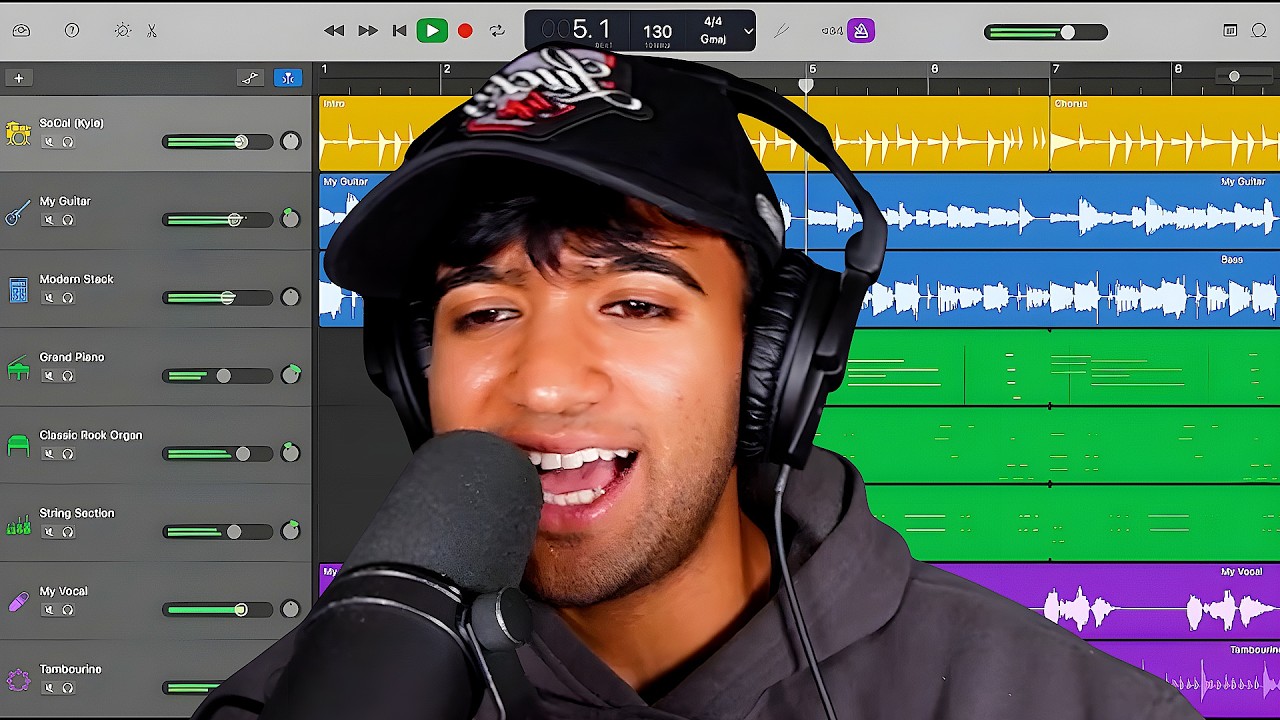Image resolution: width=1280 pixels, height=720 pixels.
Task: Mute the My Guitar track
Action: pyautogui.click(x=48, y=220)
